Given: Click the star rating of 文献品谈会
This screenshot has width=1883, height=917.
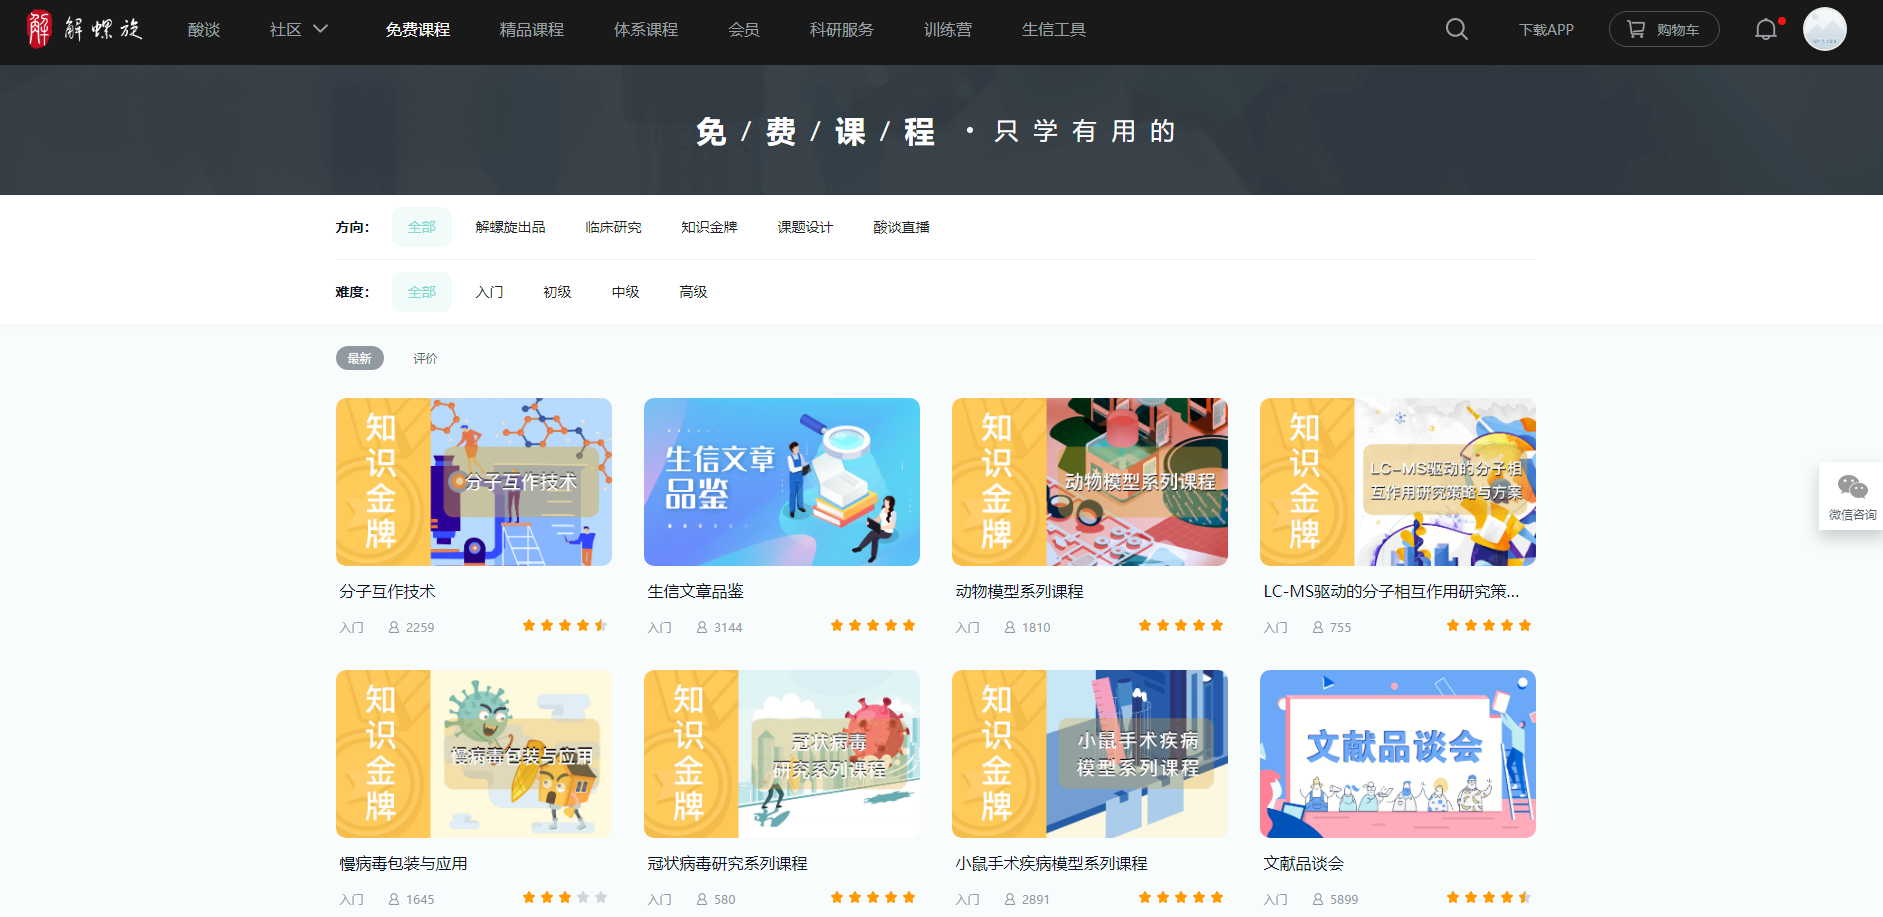Looking at the screenshot, I should point(1489,898).
